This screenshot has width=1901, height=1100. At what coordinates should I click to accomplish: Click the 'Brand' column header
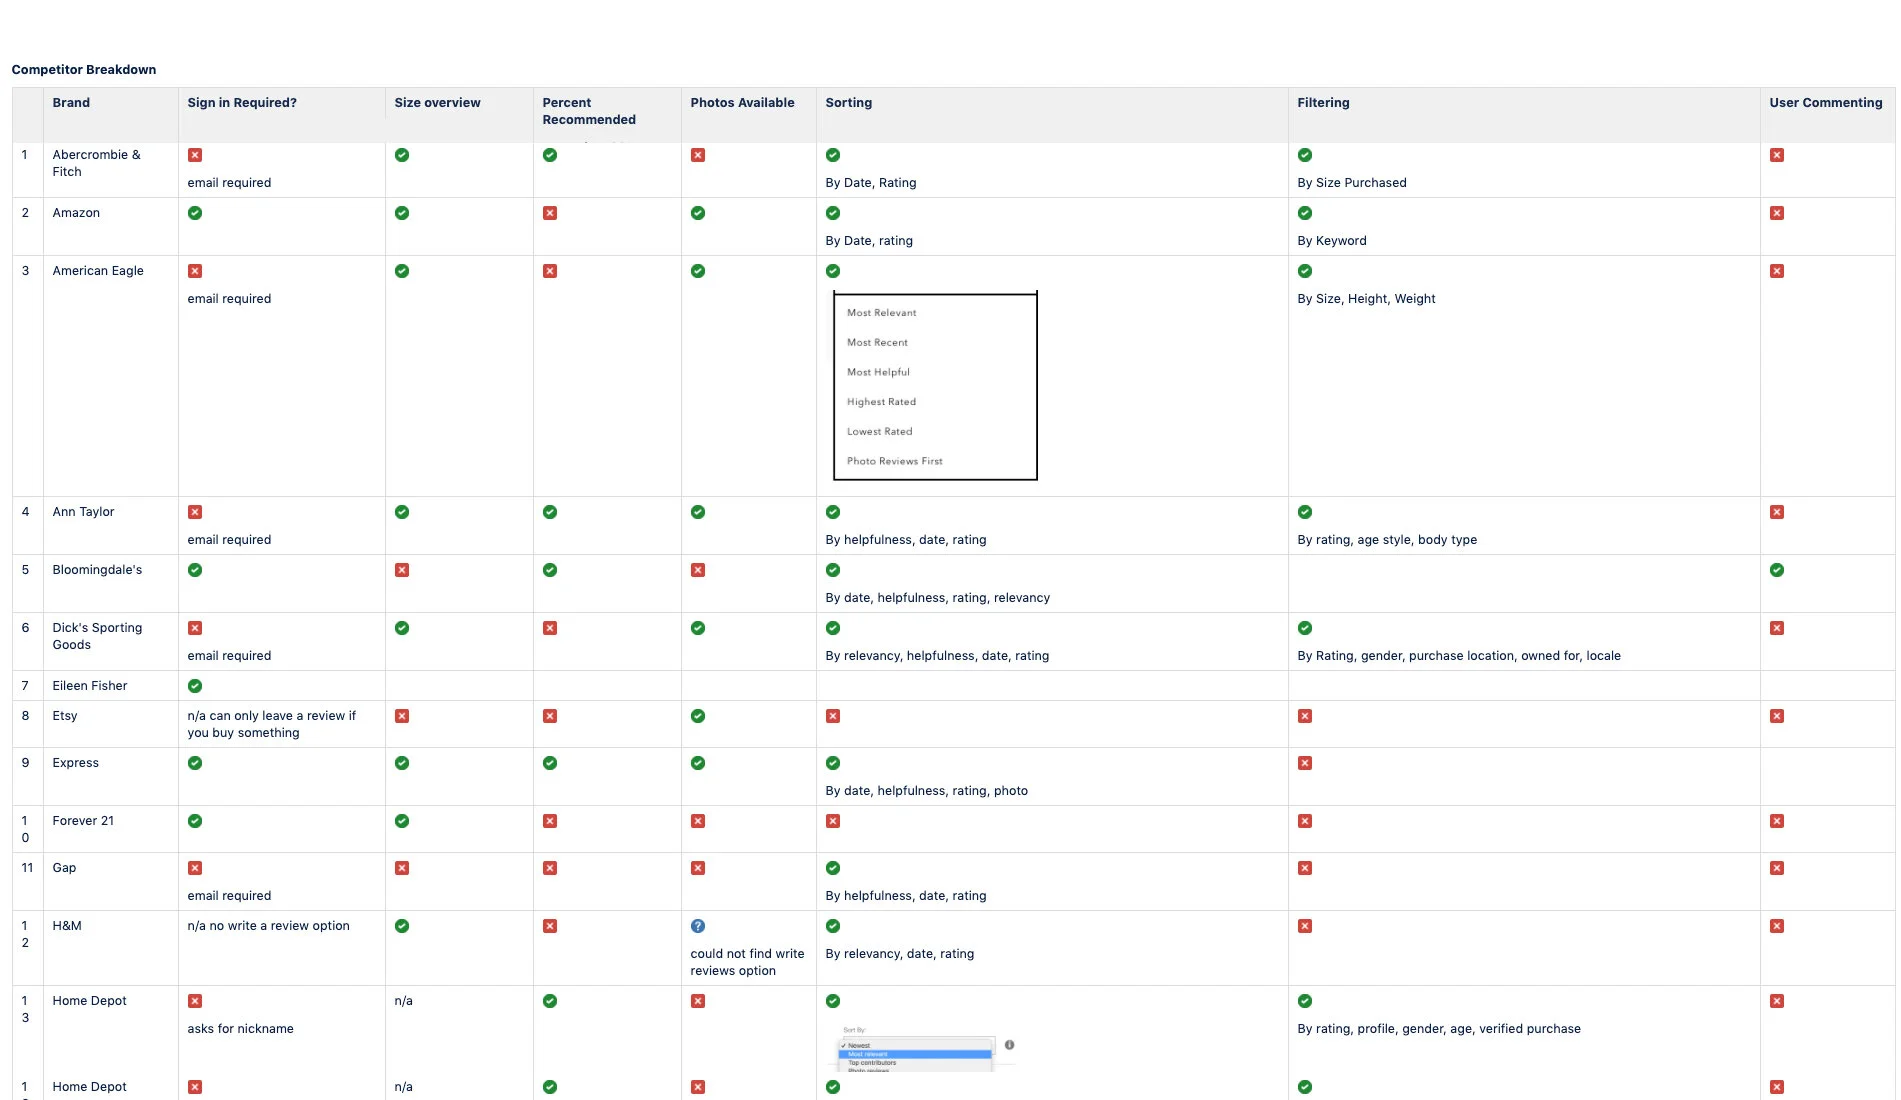(x=71, y=103)
